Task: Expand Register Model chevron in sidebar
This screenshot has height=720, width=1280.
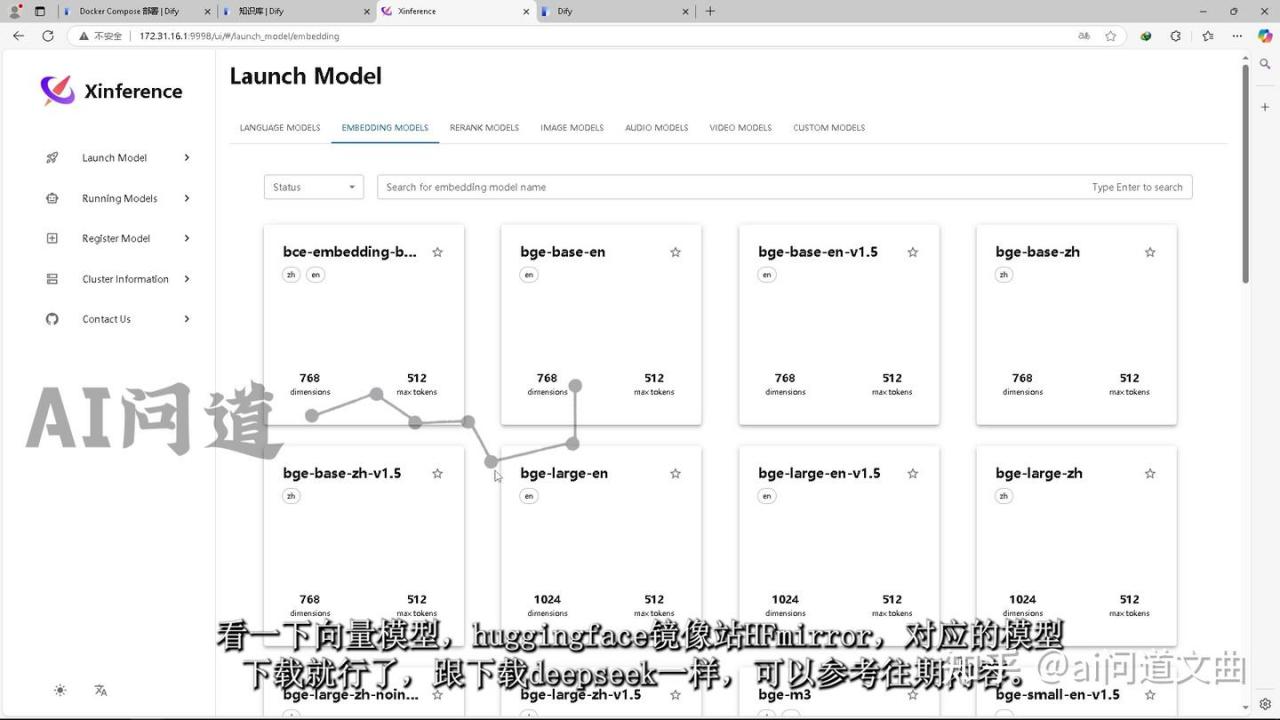Action: (x=187, y=238)
